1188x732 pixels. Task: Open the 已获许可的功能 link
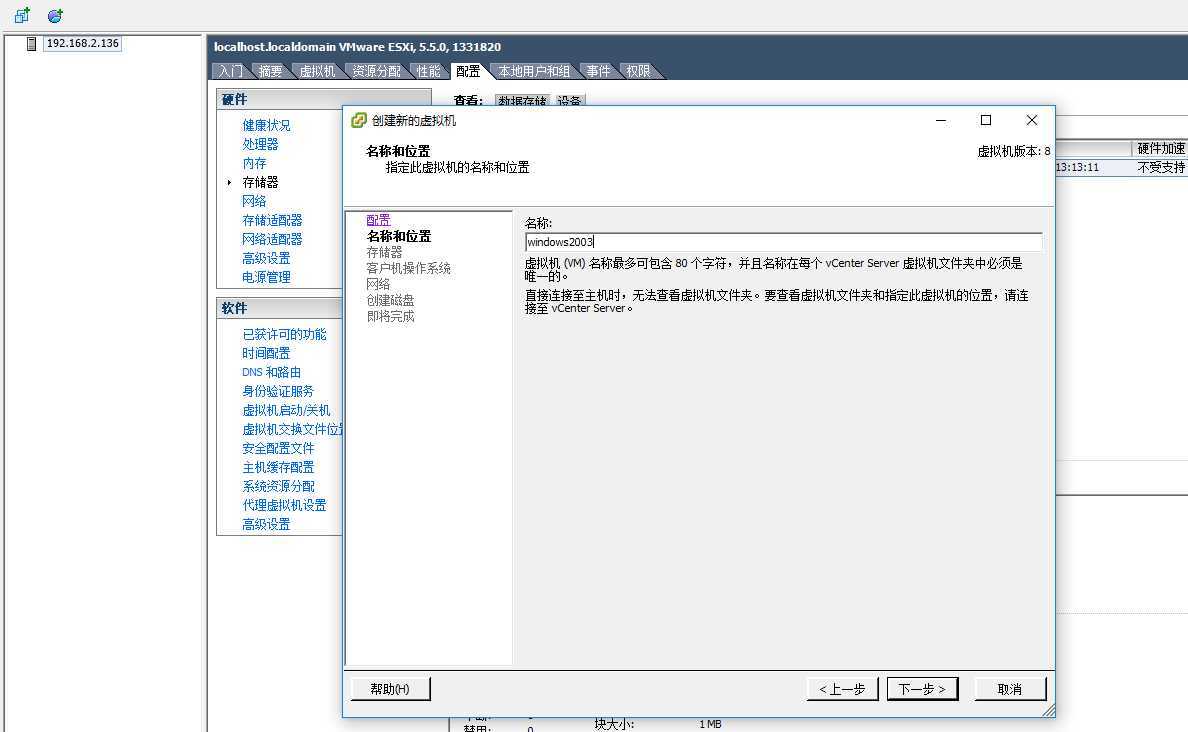284,334
